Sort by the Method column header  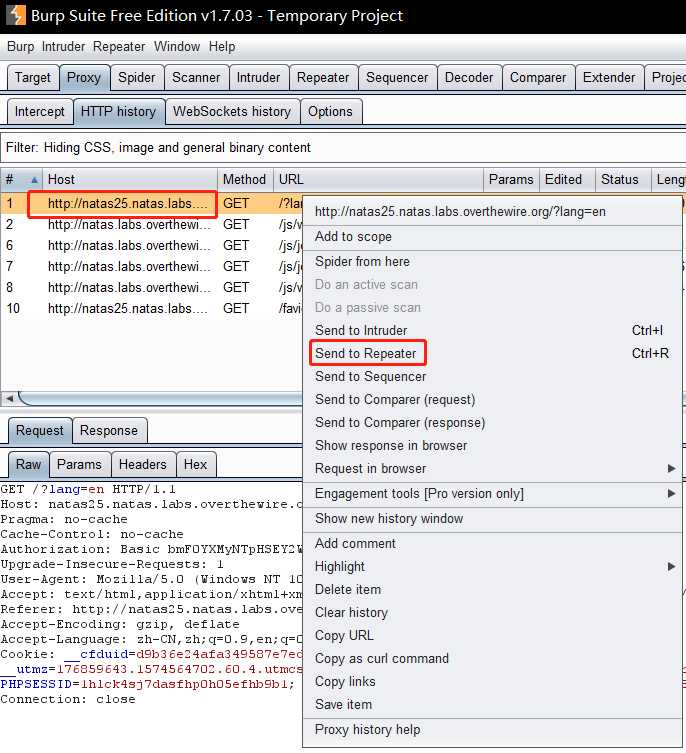(245, 180)
